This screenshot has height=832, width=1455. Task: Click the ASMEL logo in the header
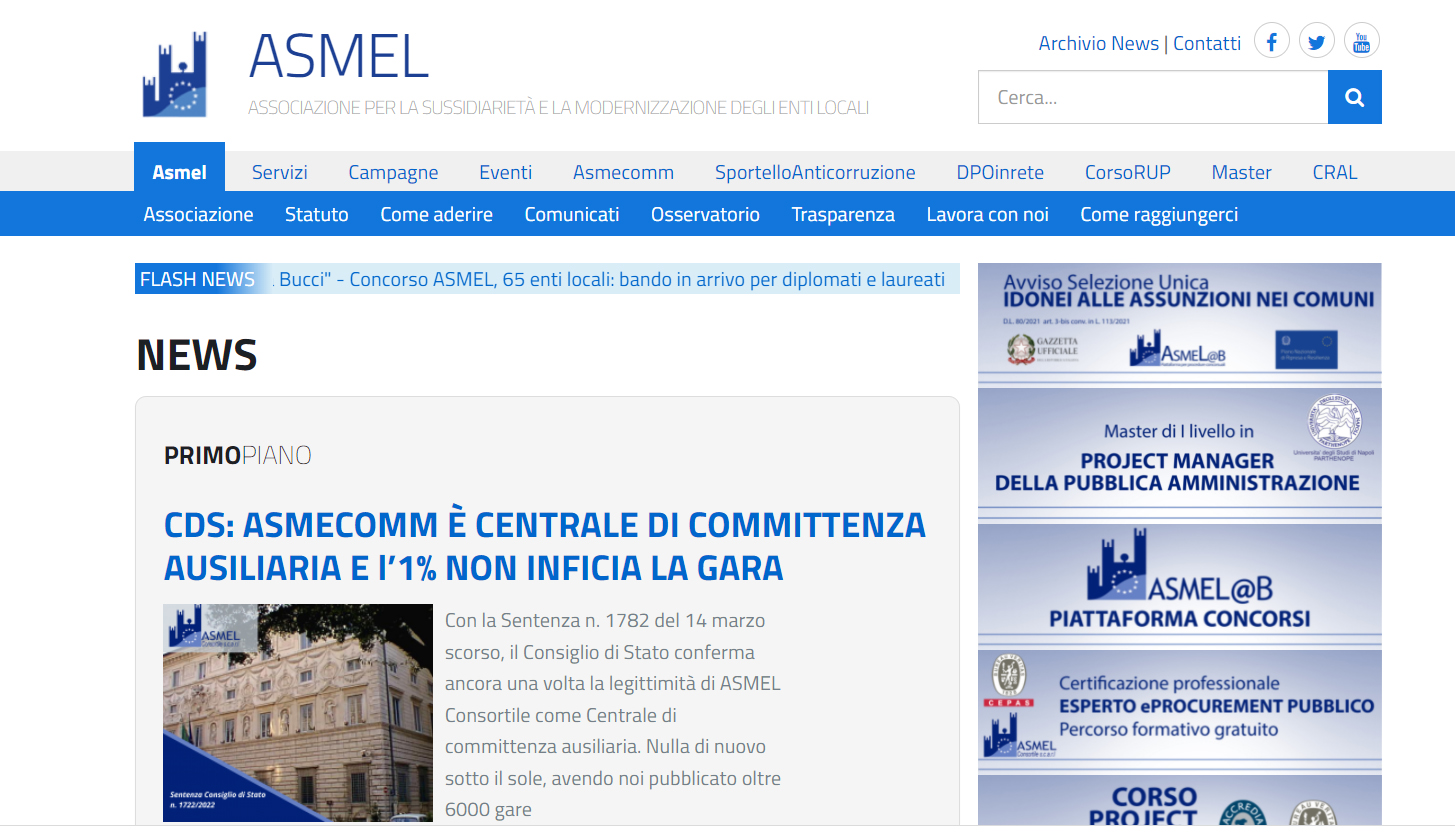coord(176,73)
